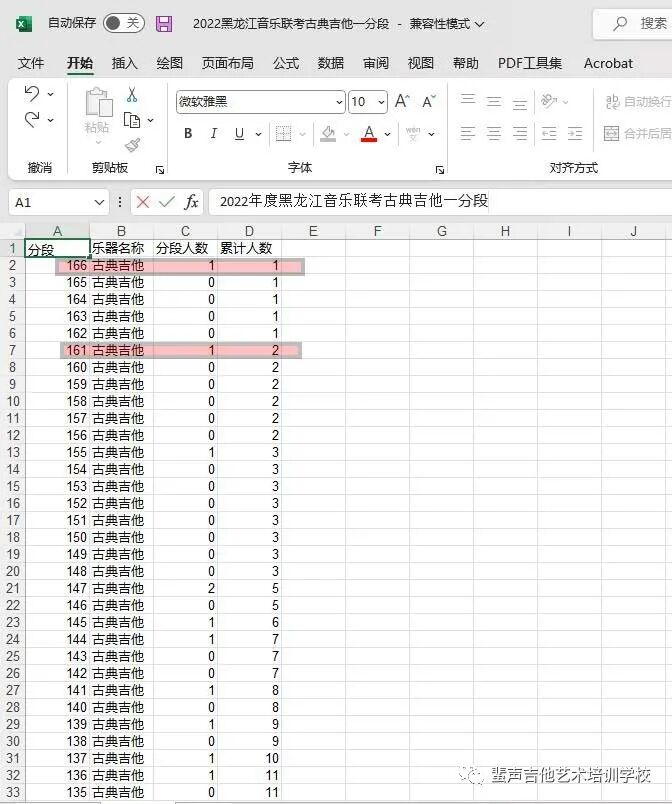Click the Center text icon
This screenshot has height=804, width=672.
coord(494,133)
